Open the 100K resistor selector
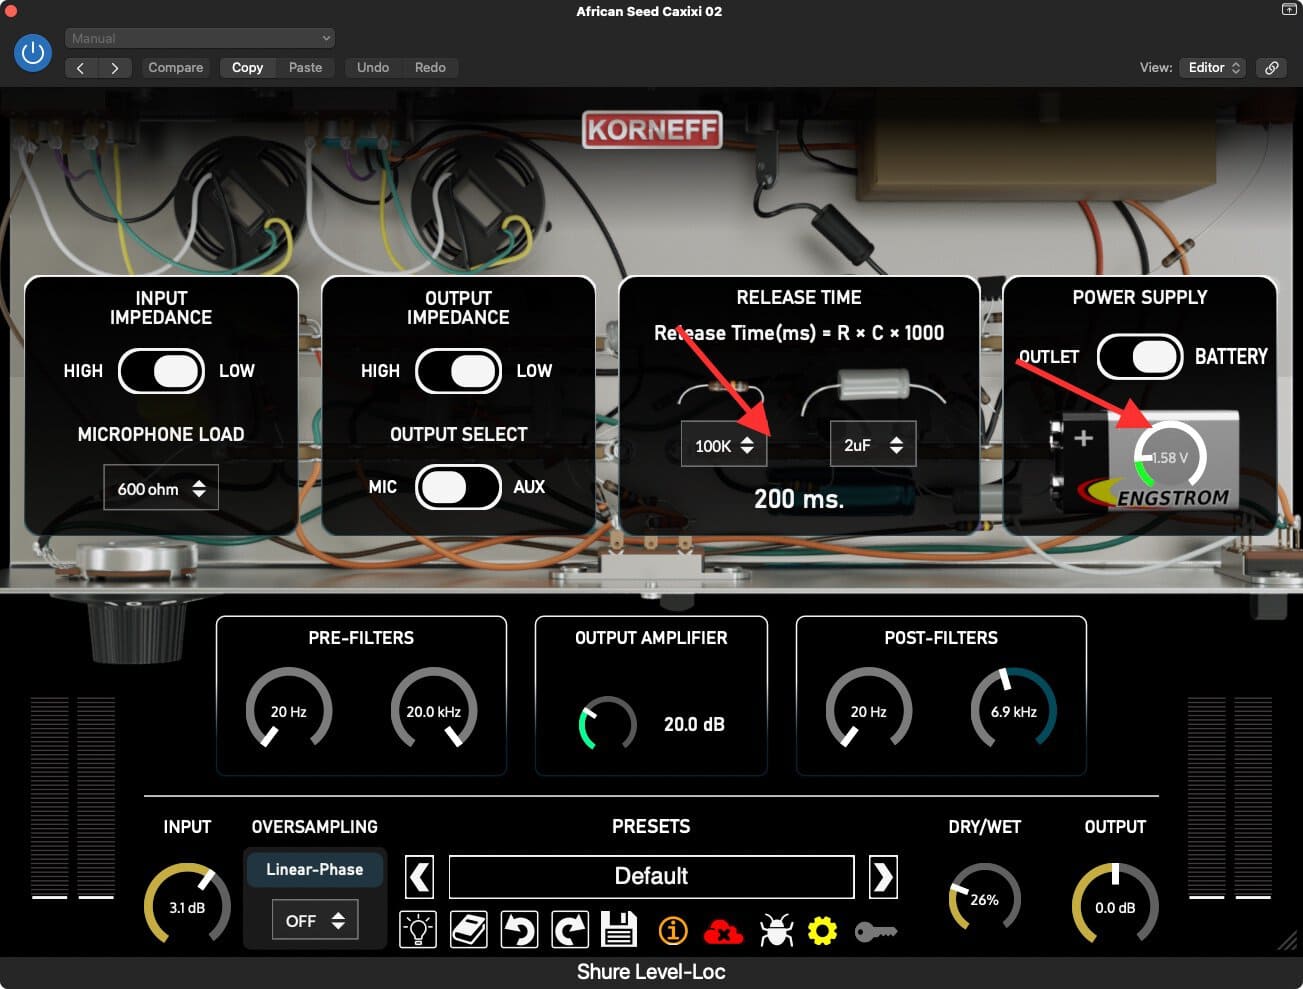Image resolution: width=1303 pixels, height=989 pixels. [x=724, y=445]
